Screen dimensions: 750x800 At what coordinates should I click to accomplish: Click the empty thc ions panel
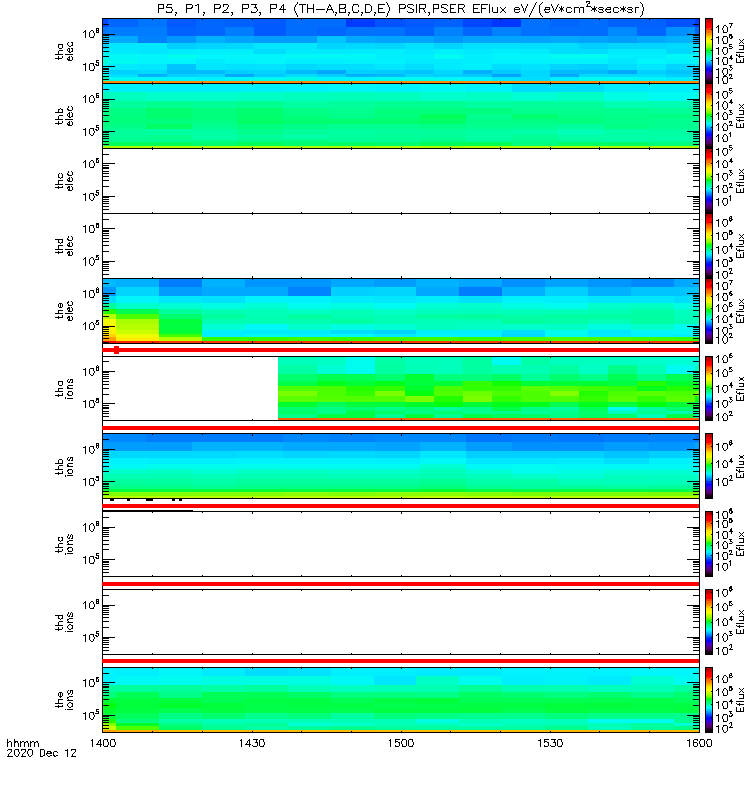tap(401, 544)
